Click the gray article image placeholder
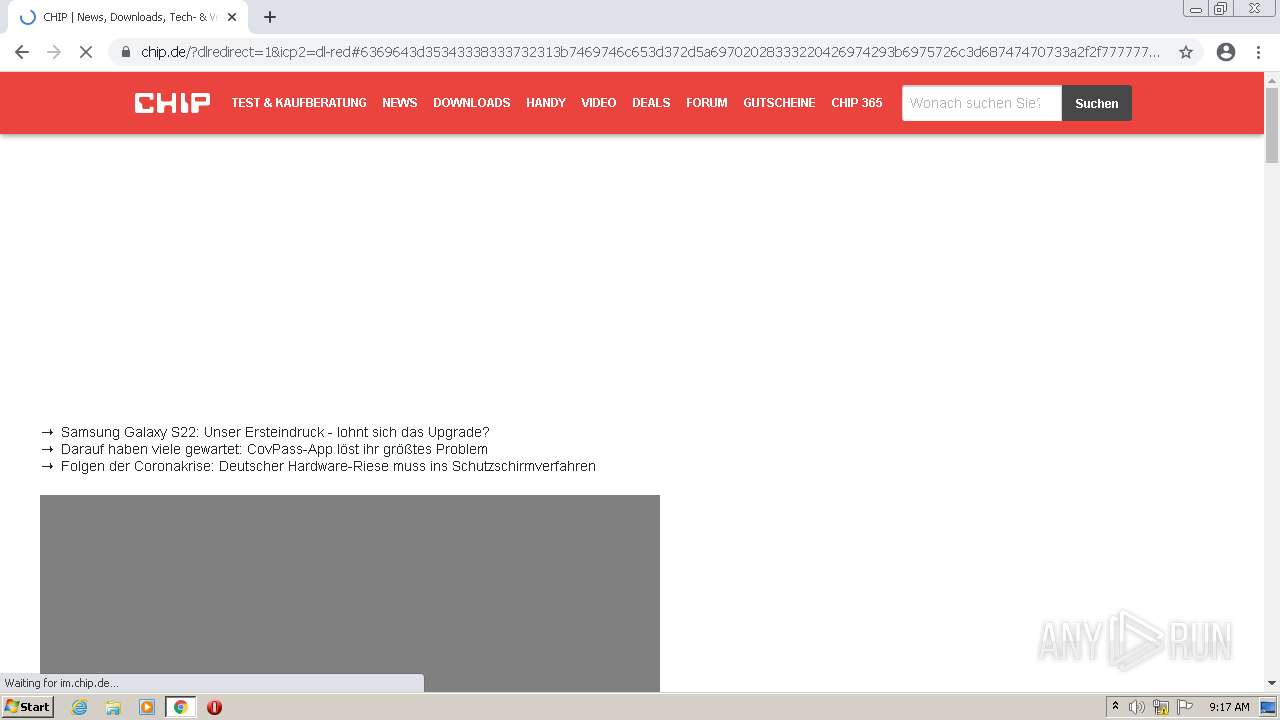Screen dimensions: 1280x720 (350, 593)
